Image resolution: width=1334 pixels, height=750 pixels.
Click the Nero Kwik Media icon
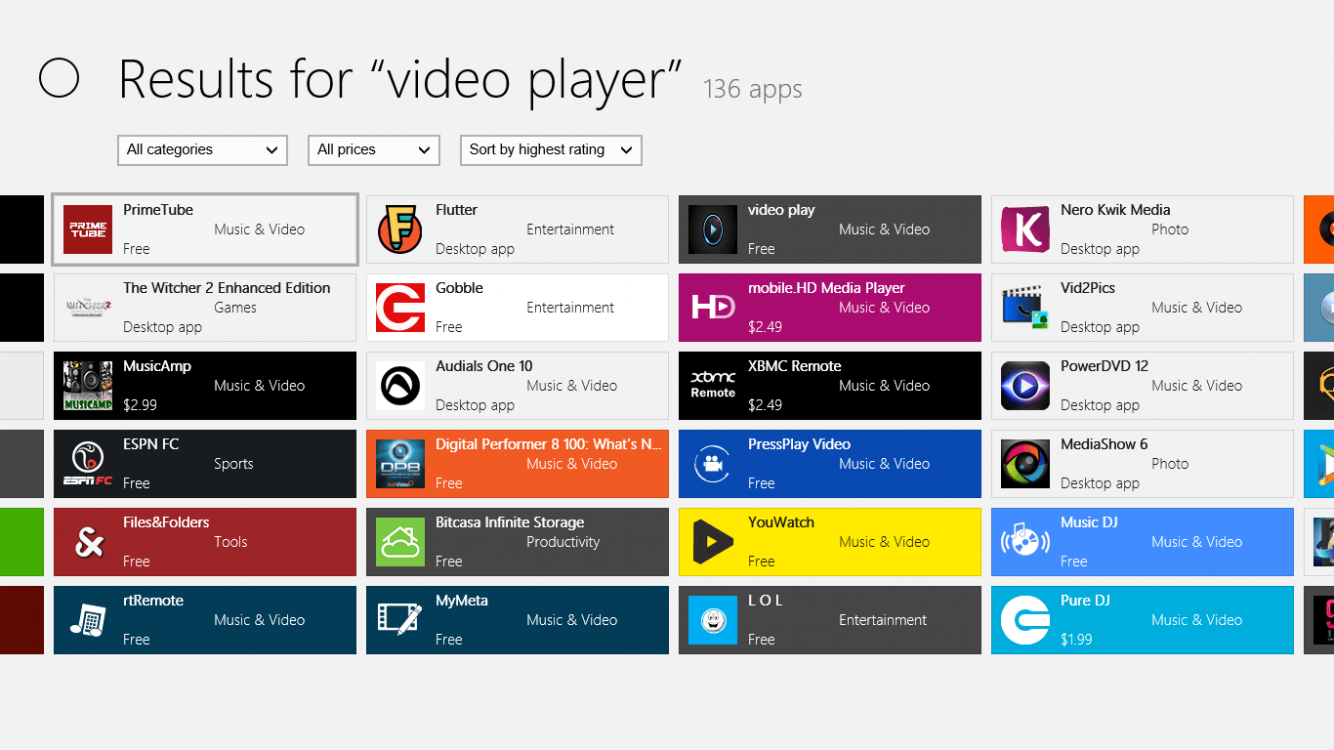click(x=1025, y=230)
